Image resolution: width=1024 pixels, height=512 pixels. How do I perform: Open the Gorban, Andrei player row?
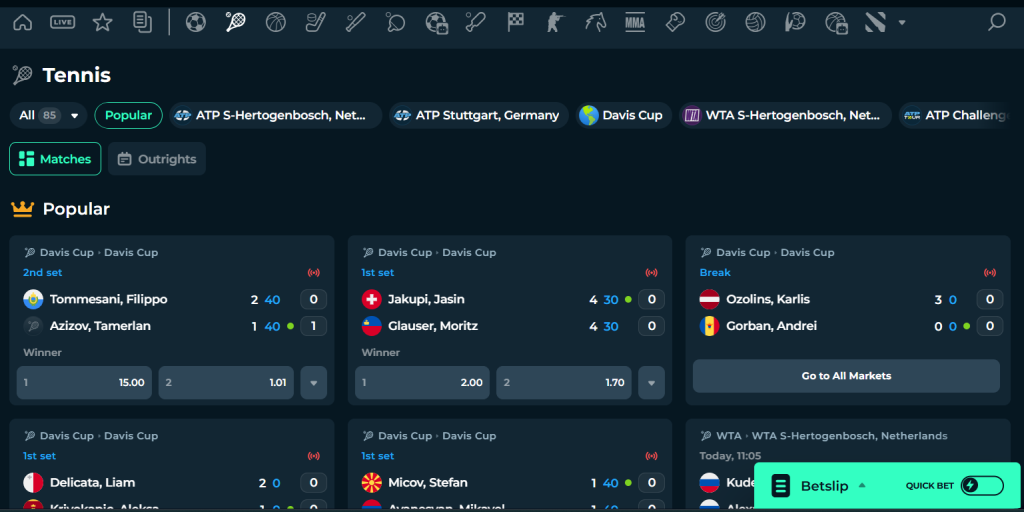[771, 326]
